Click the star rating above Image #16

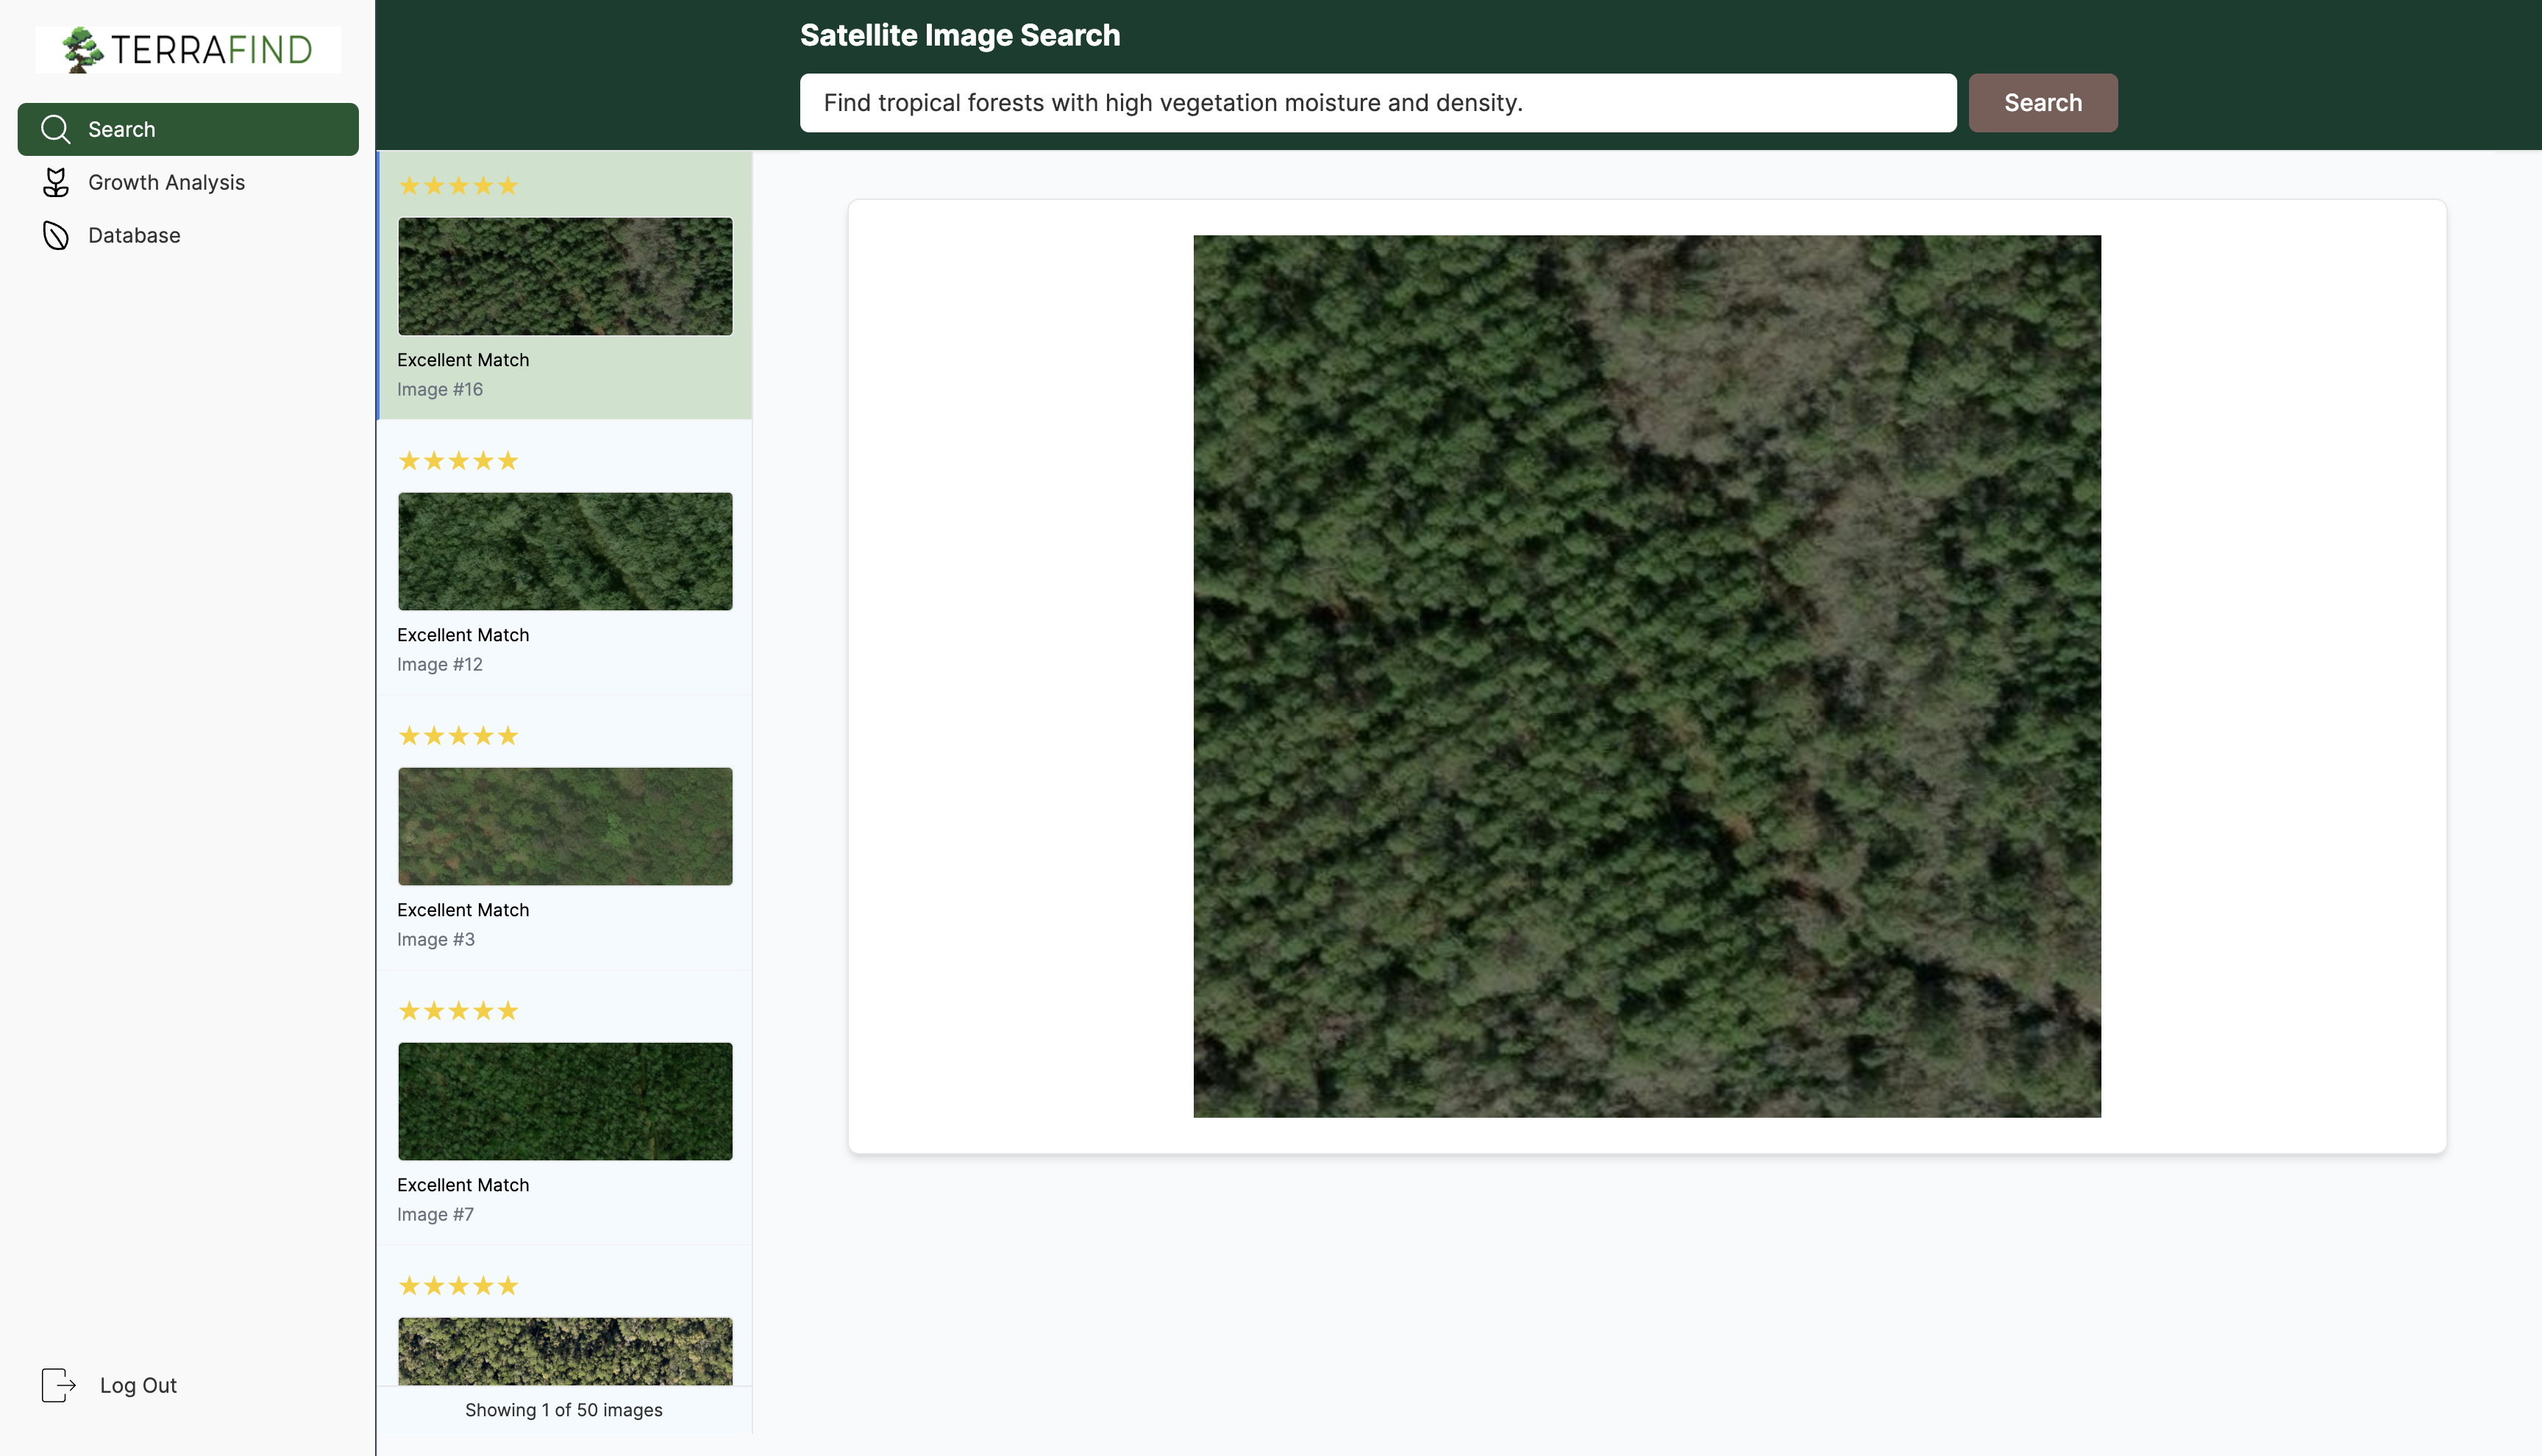tap(458, 186)
